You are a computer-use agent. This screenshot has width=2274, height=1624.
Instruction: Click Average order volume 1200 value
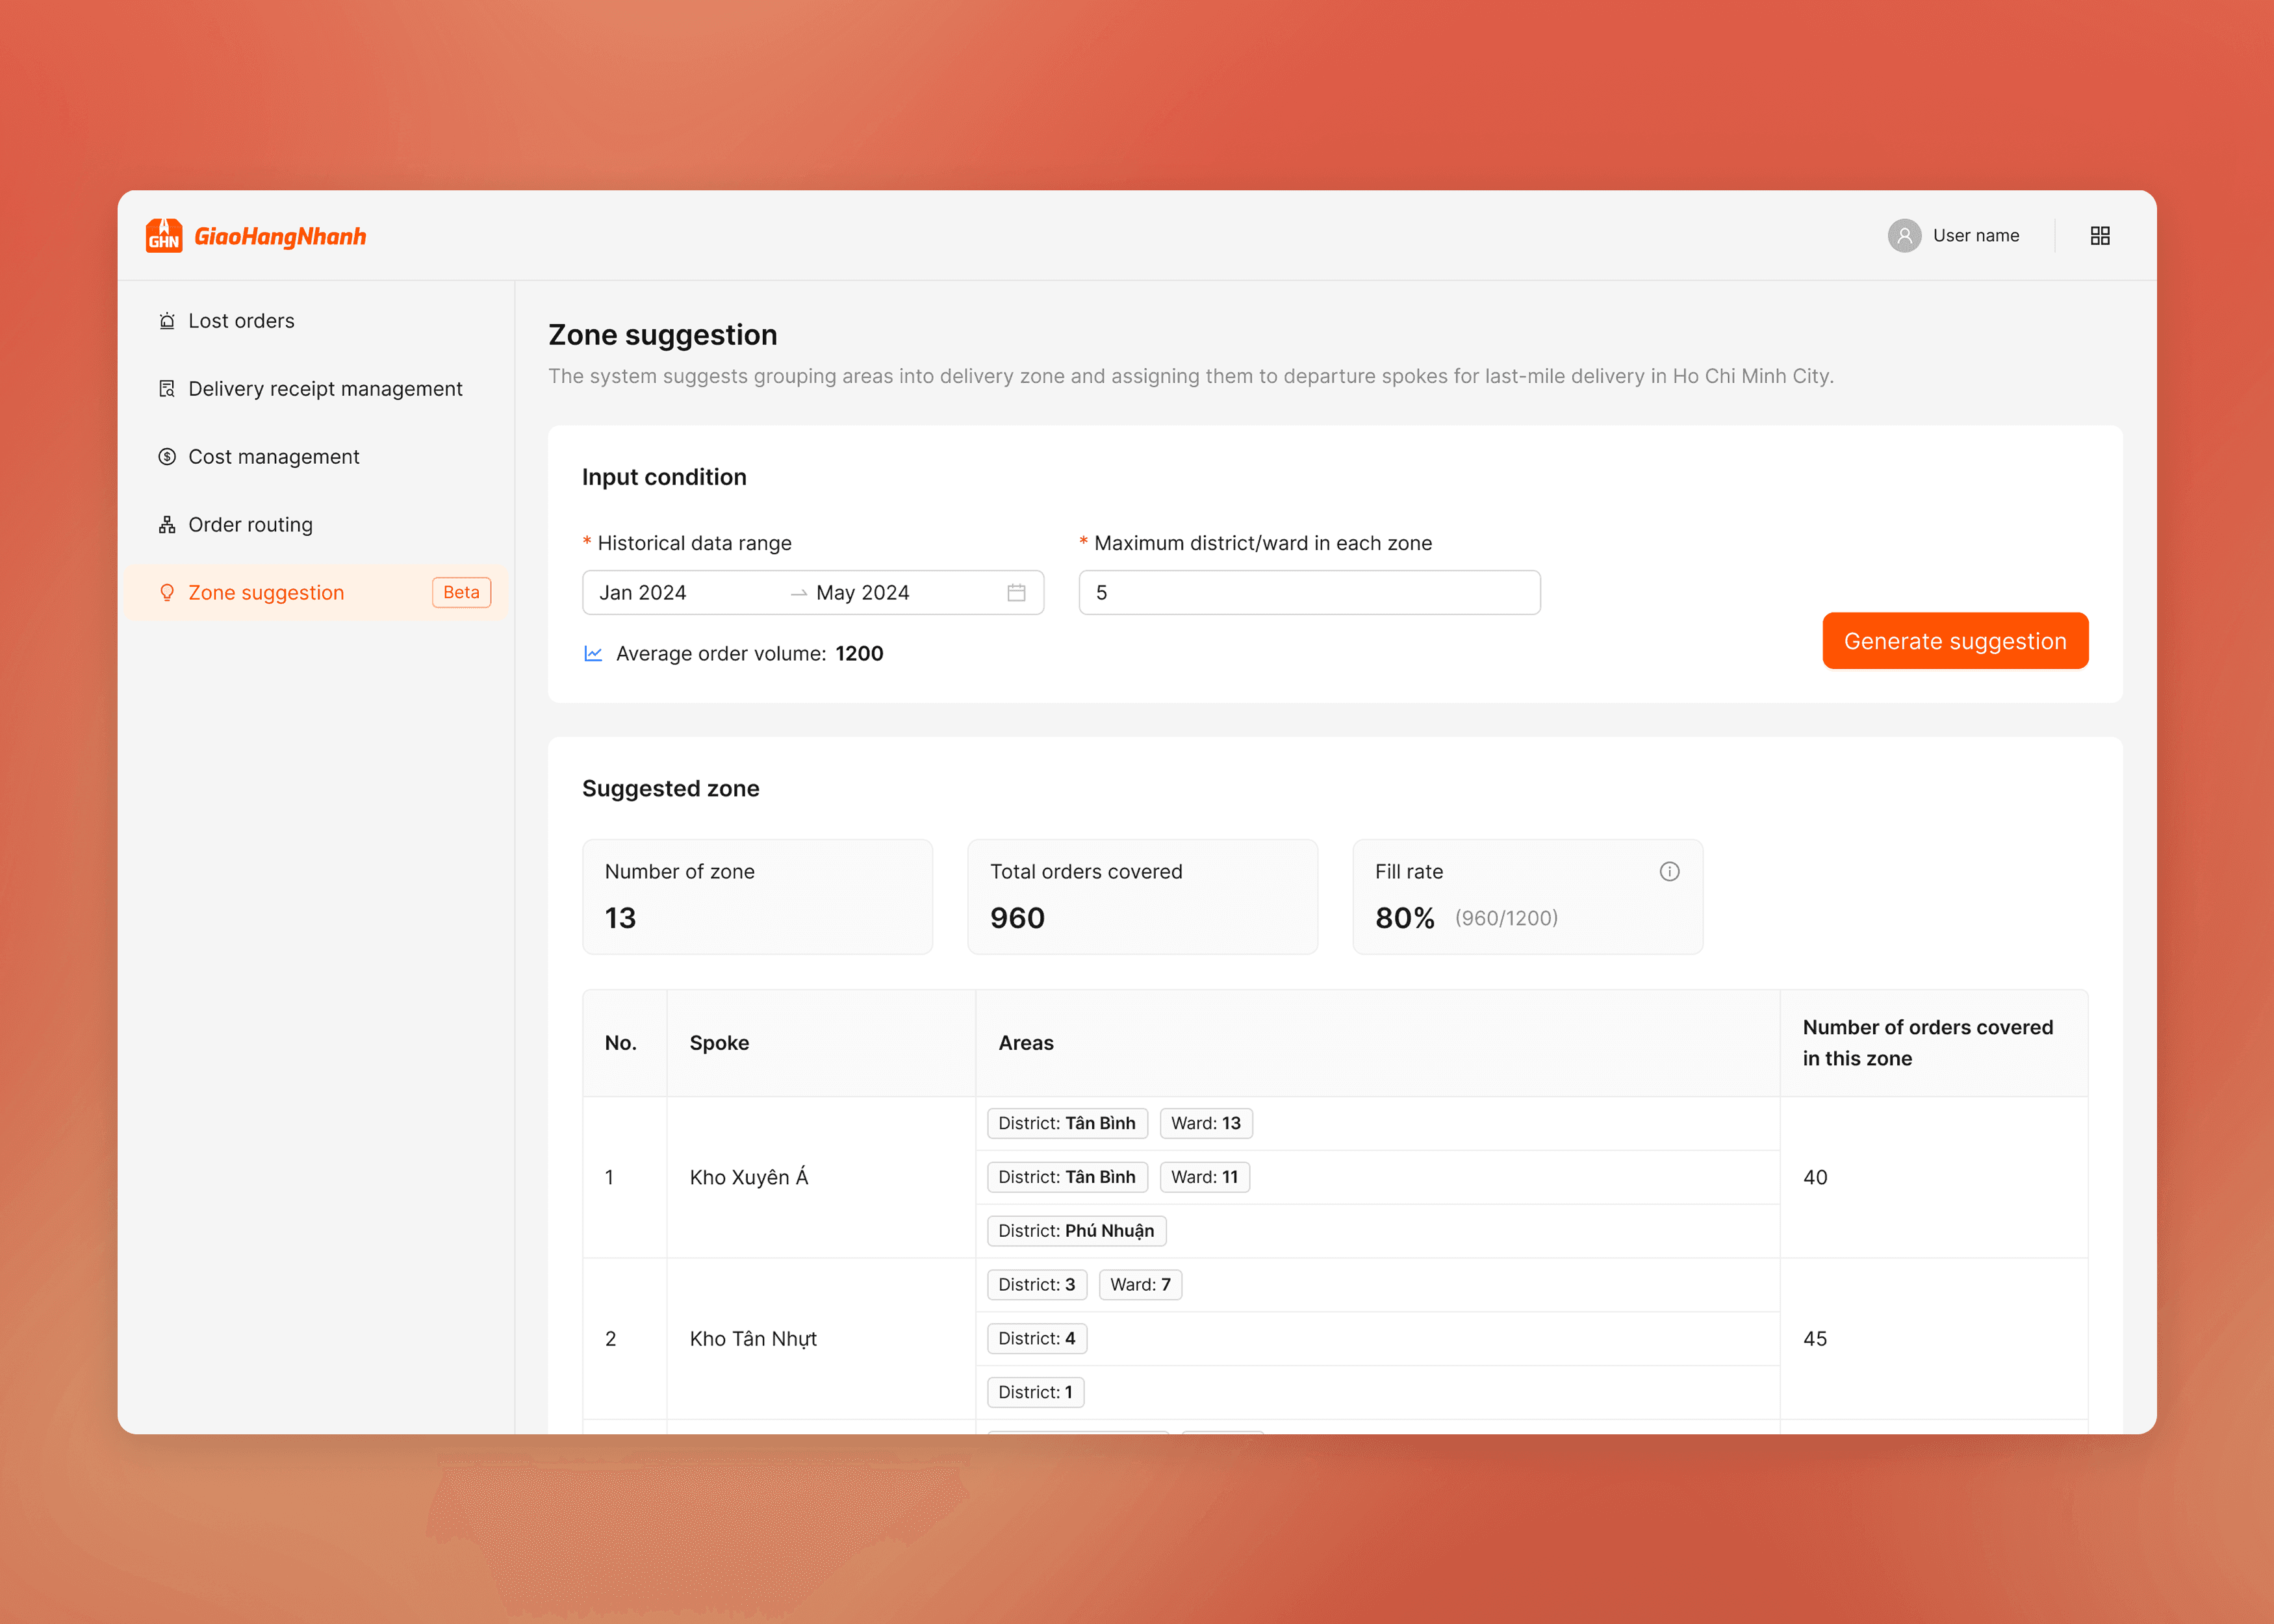tap(859, 654)
